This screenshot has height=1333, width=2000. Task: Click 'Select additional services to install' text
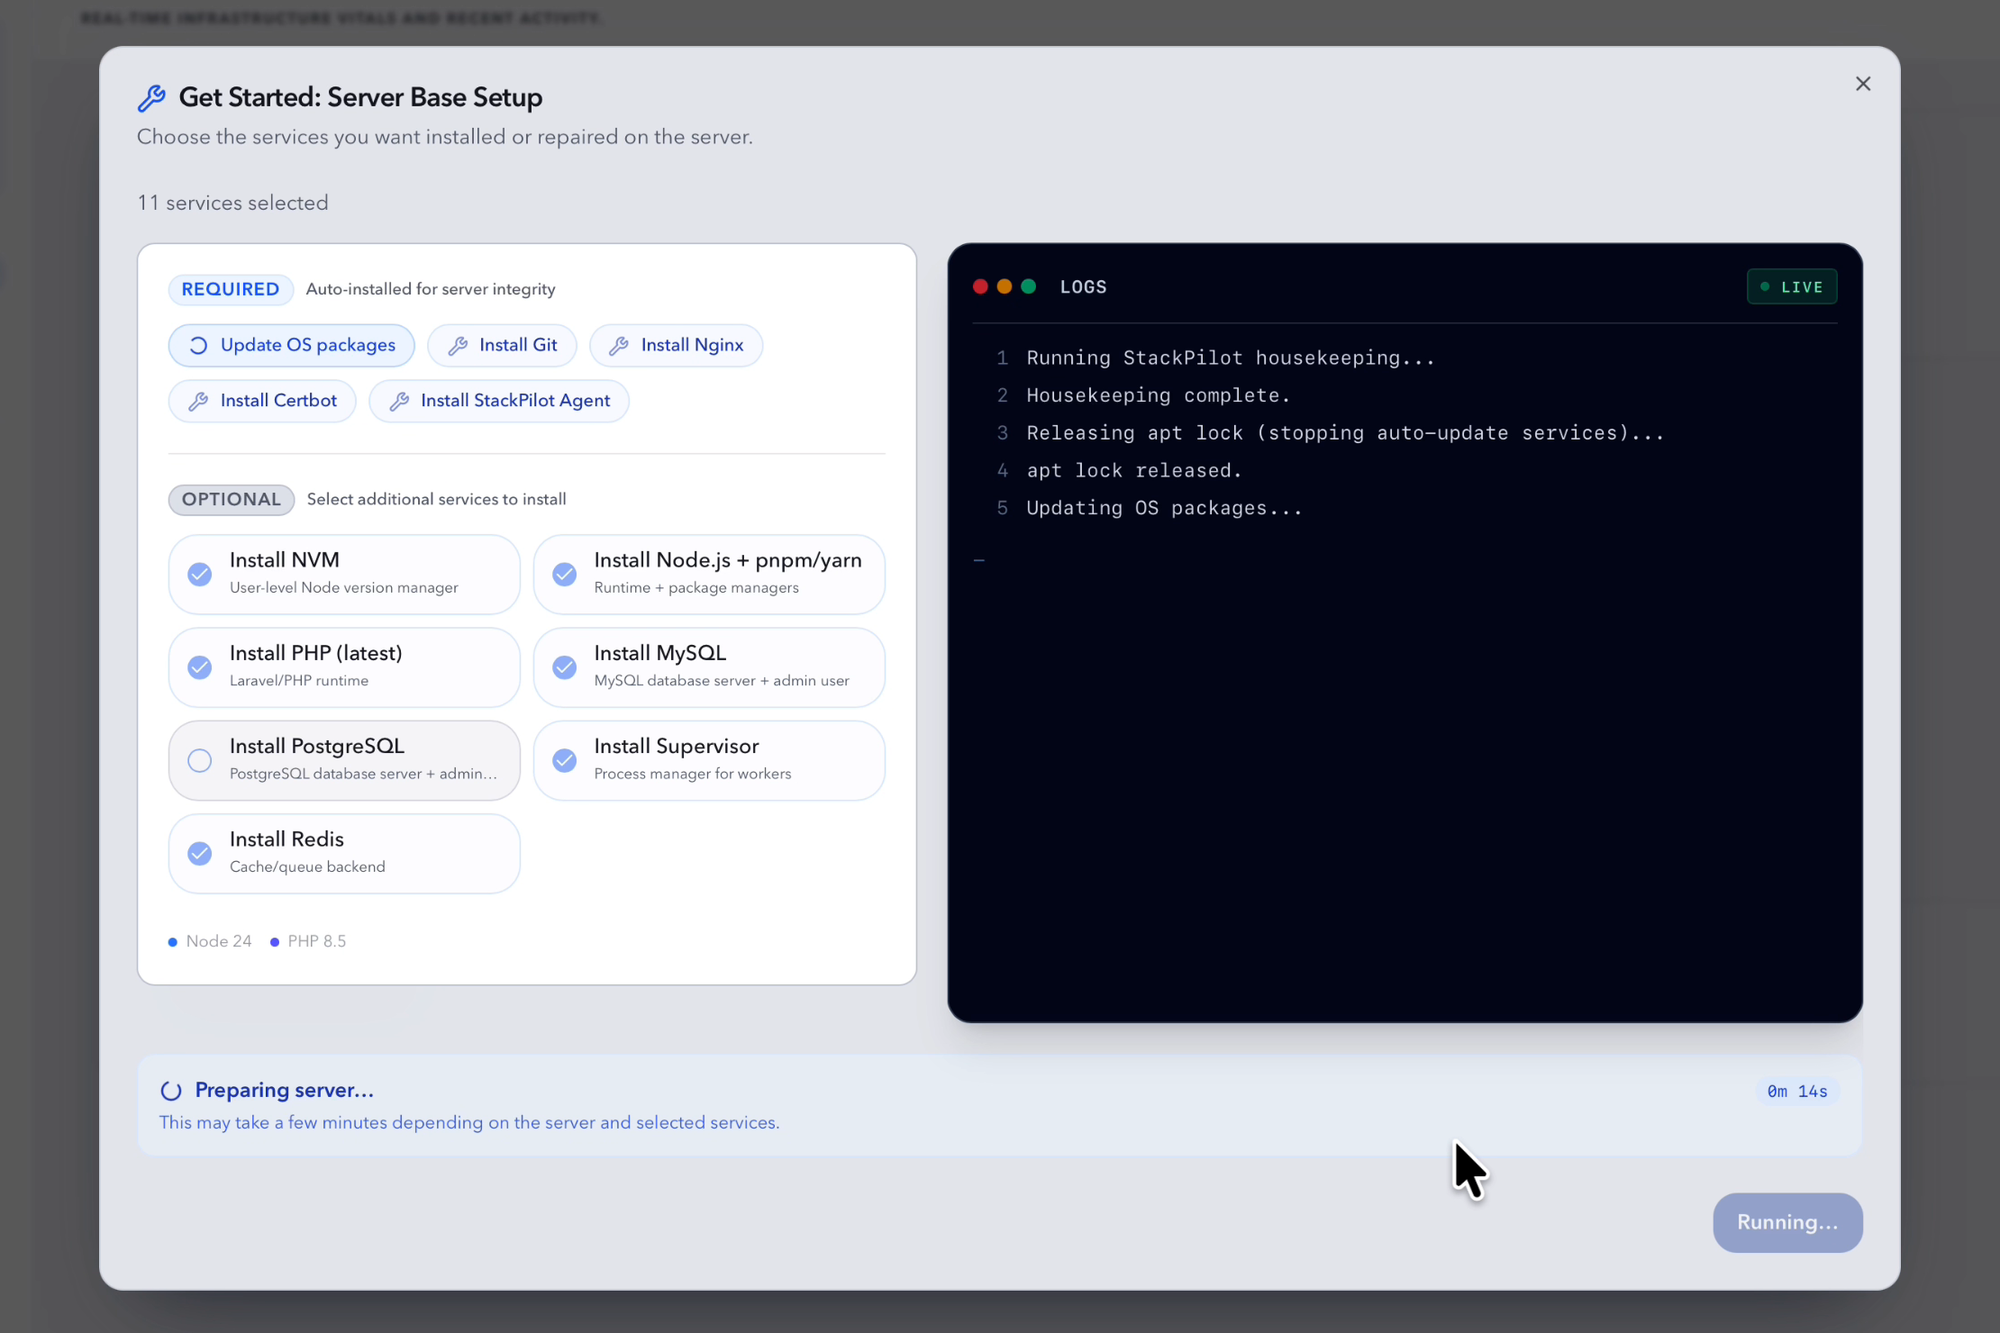pyautogui.click(x=436, y=499)
